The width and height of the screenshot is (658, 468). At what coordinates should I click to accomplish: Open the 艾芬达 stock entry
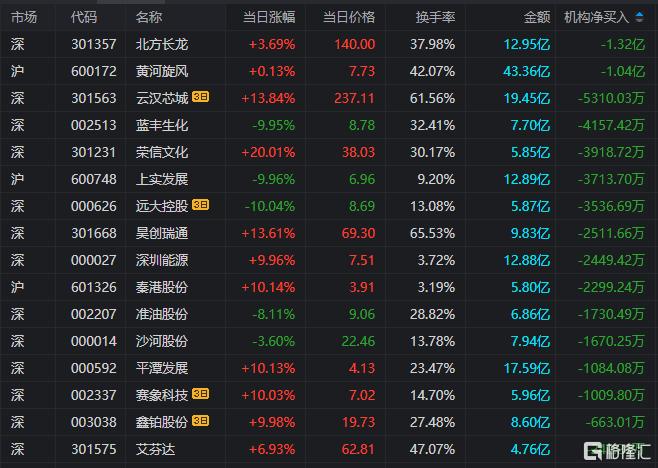pos(155,449)
